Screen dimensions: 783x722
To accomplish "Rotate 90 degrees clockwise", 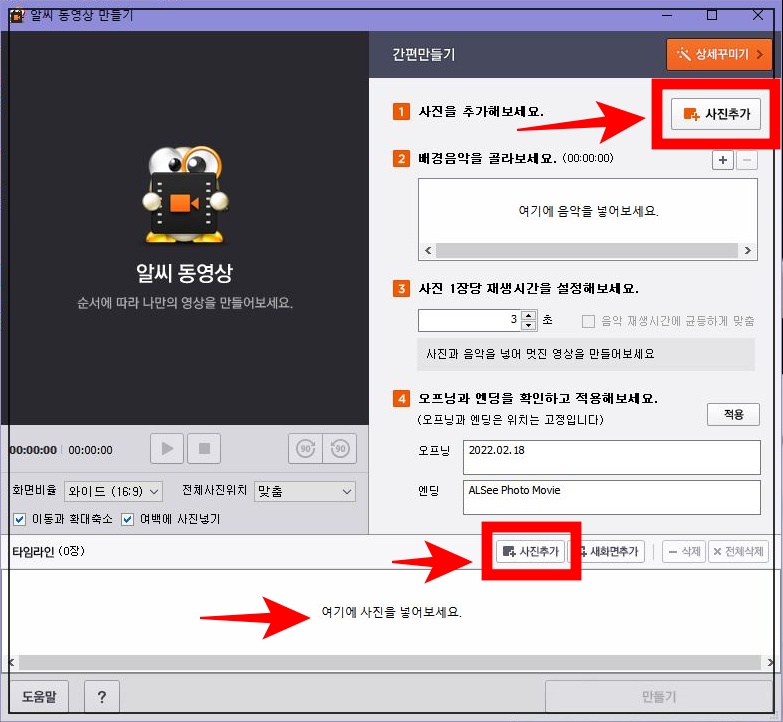I will tap(305, 448).
